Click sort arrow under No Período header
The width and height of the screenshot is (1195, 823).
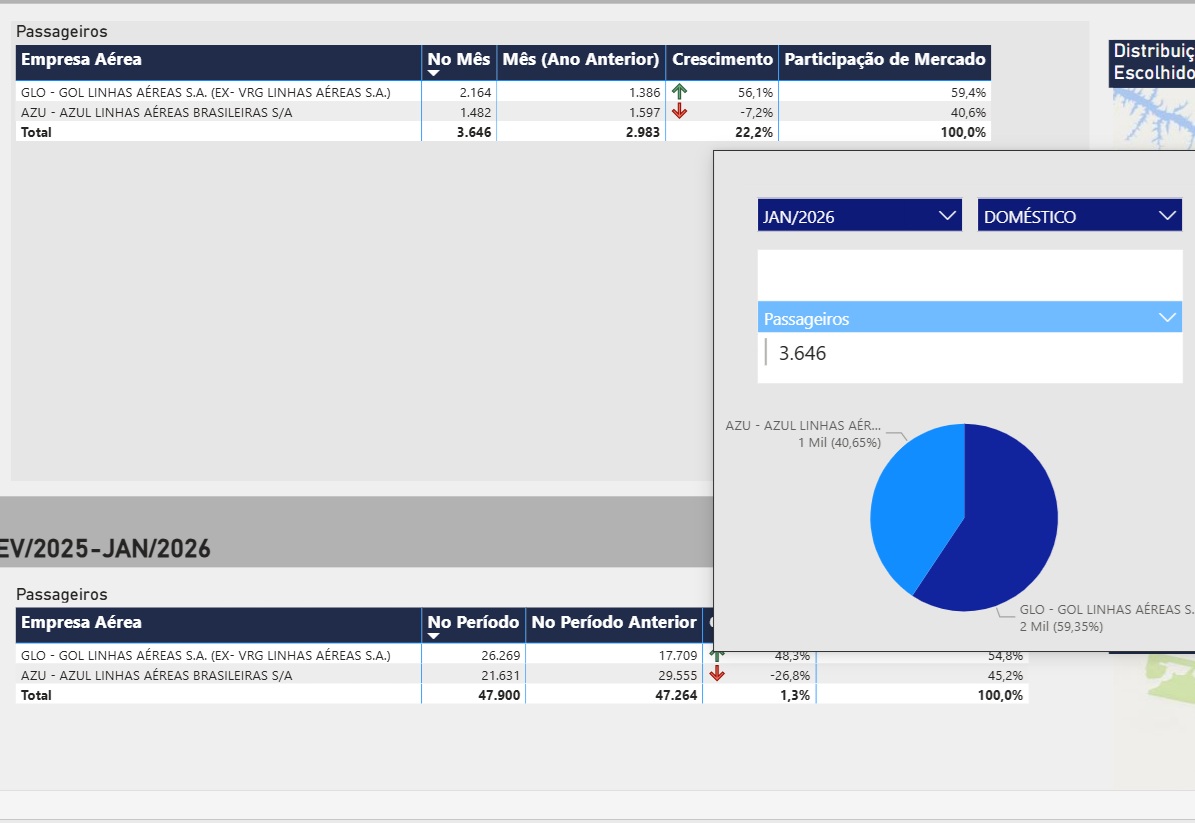tap(434, 636)
